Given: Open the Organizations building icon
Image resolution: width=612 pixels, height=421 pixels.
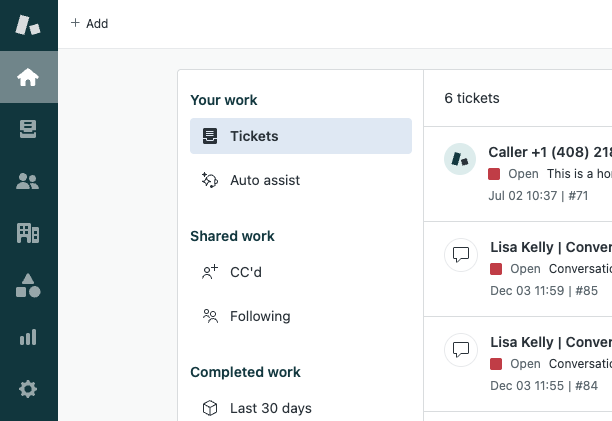Looking at the screenshot, I should pos(28,233).
